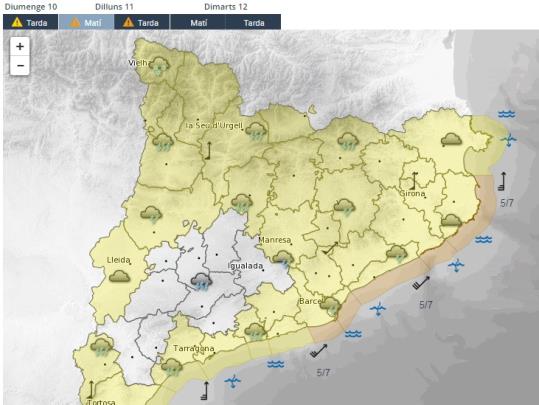Click the Lleida town label
The height and width of the screenshot is (405, 539).
118,260
